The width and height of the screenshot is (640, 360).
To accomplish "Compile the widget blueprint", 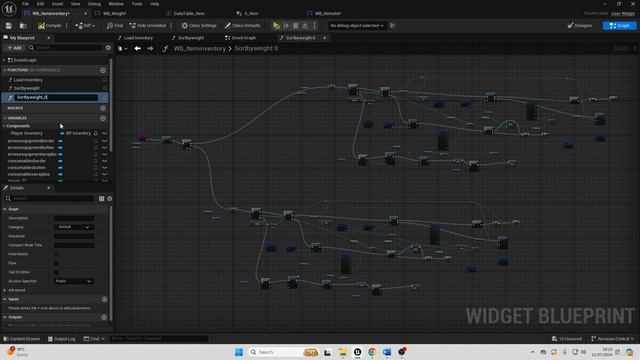I will [x=49, y=26].
